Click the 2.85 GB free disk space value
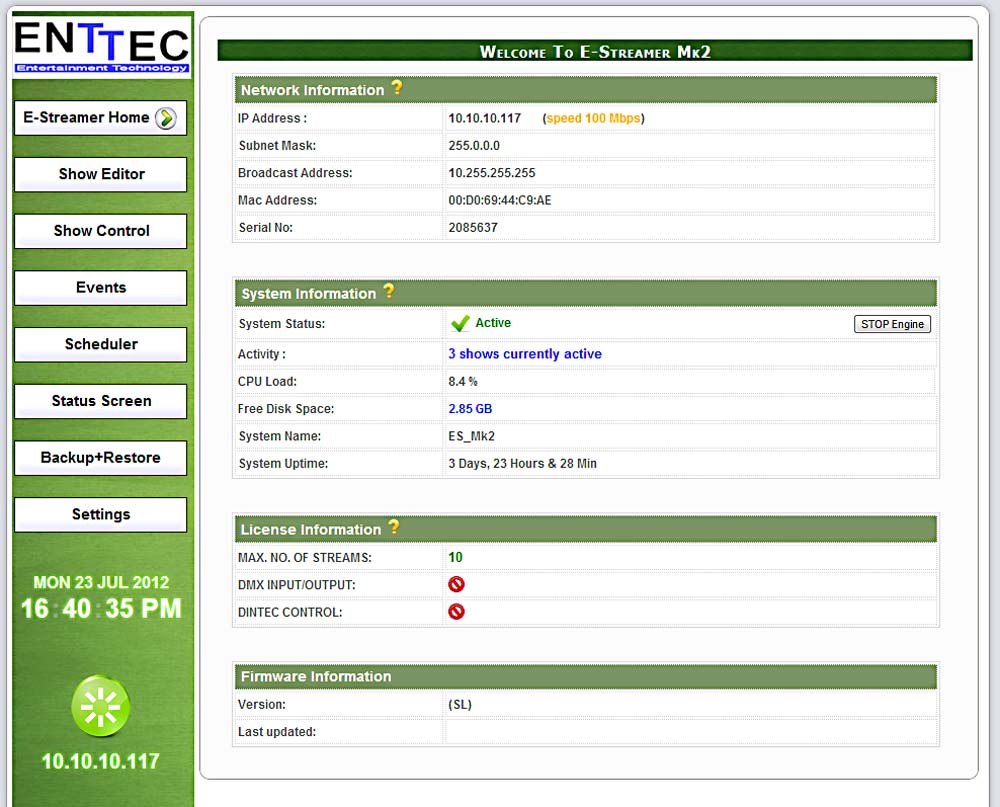Viewport: 1000px width, 807px height. click(x=470, y=409)
